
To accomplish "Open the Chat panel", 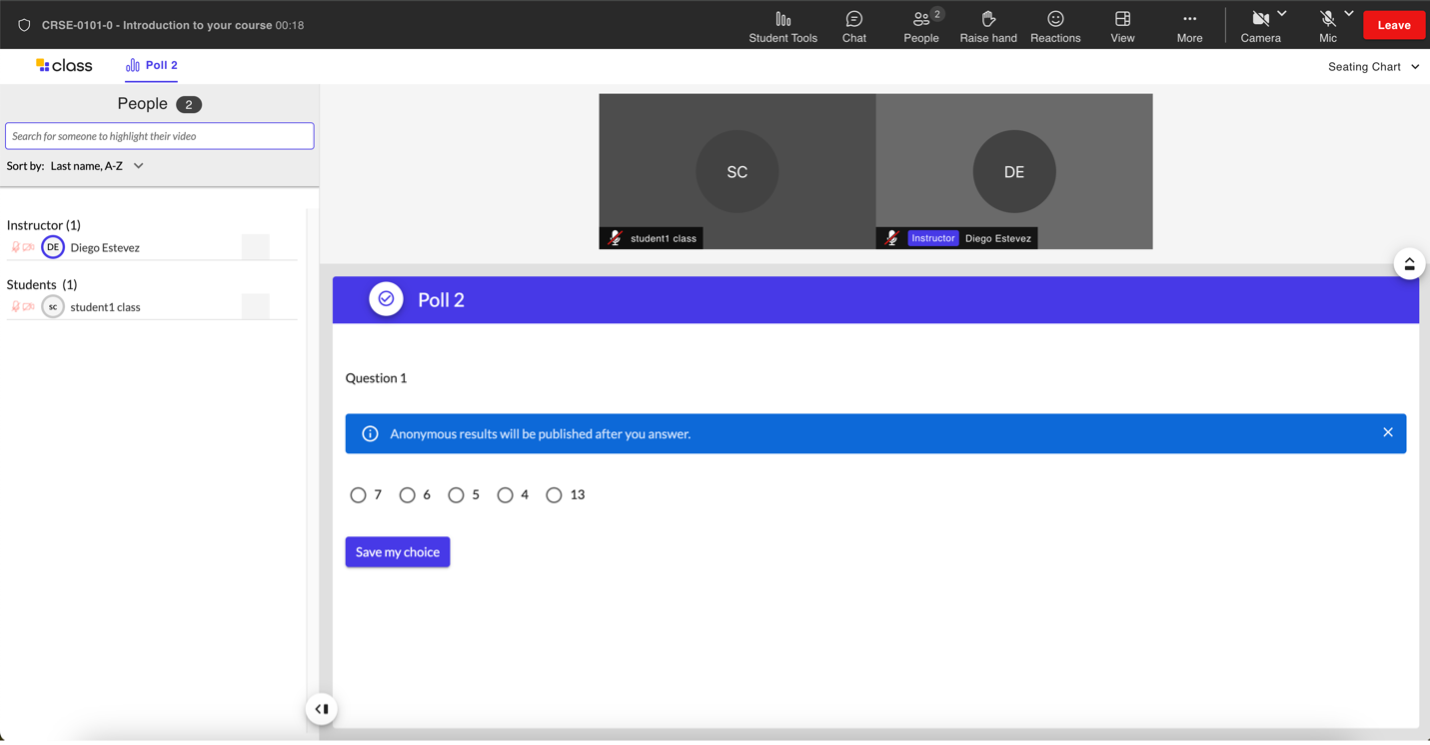I will tap(854, 26).
